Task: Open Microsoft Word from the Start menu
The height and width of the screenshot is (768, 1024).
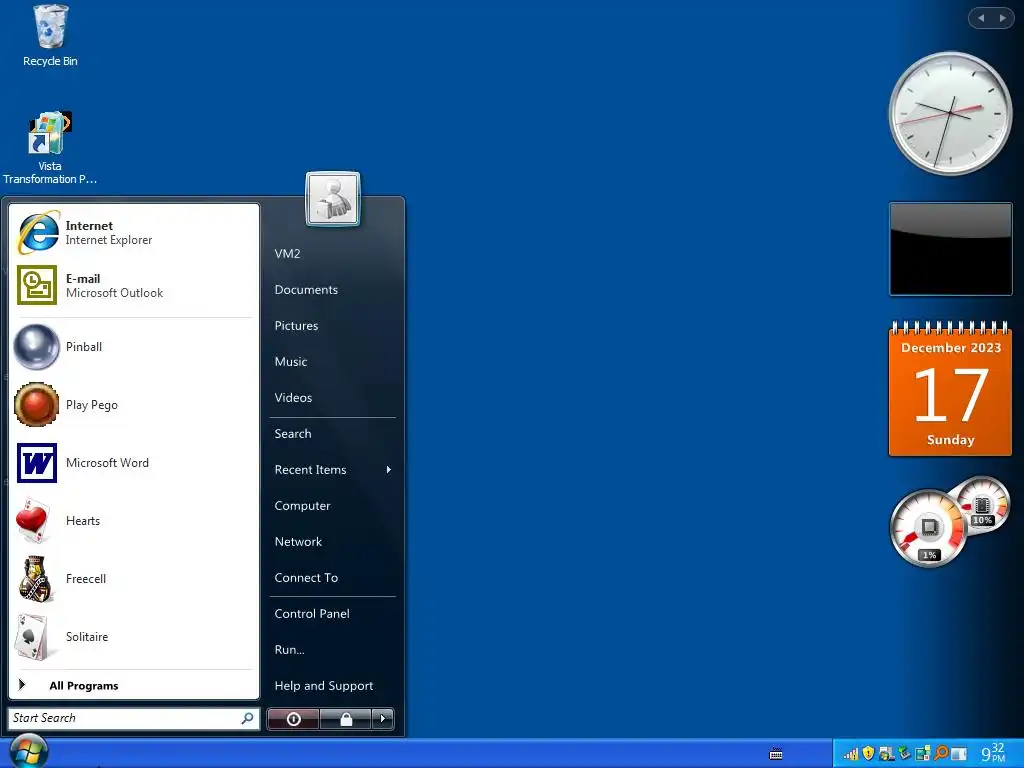Action: click(x=134, y=463)
